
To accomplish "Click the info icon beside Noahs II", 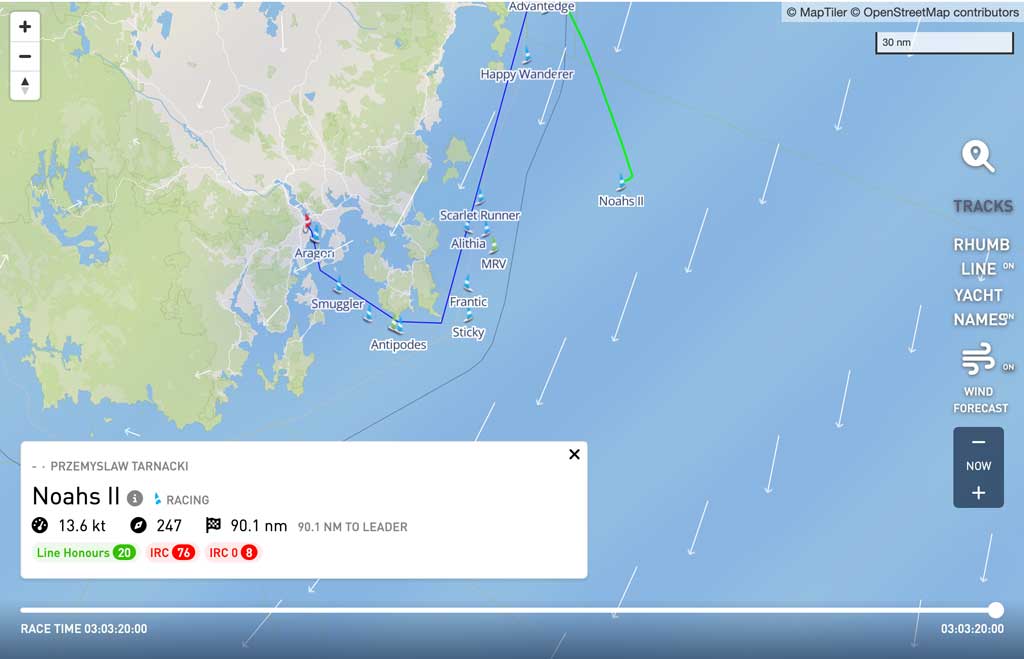I will pyautogui.click(x=135, y=498).
